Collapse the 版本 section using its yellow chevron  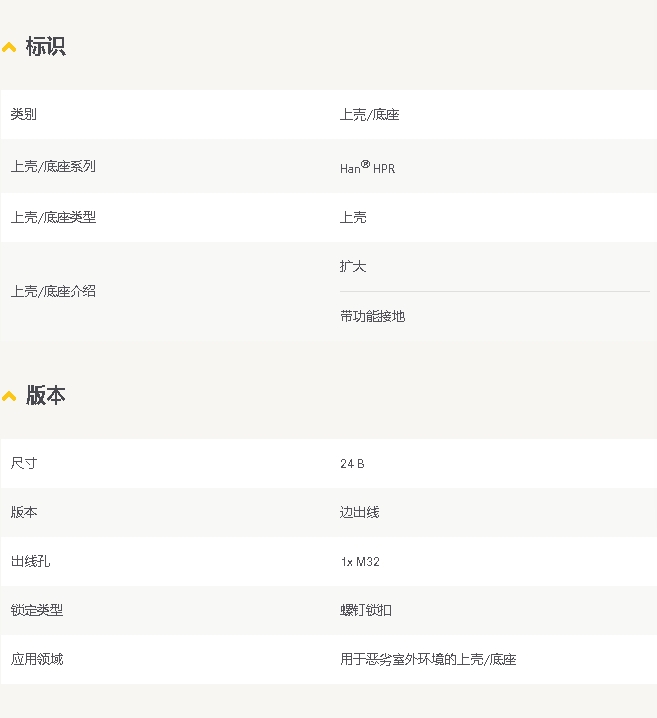[x=9, y=396]
